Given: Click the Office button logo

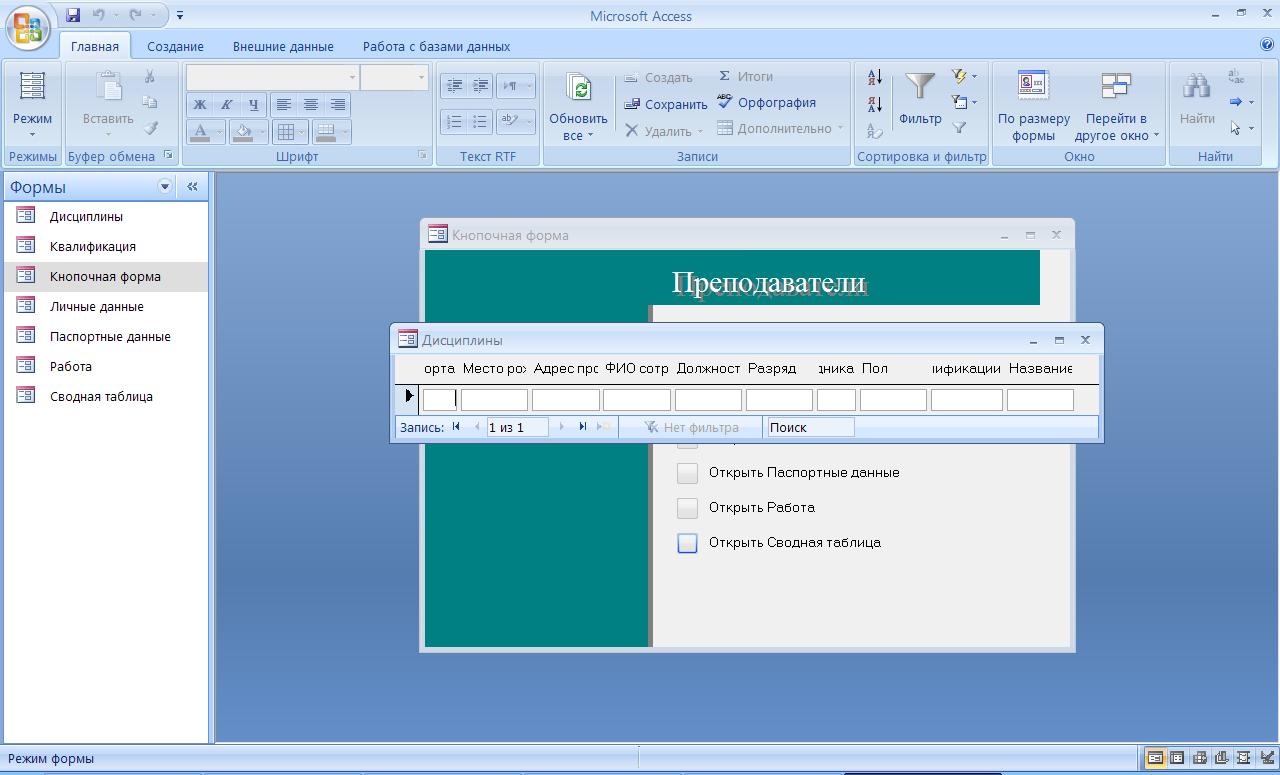Looking at the screenshot, I should click(x=28, y=27).
